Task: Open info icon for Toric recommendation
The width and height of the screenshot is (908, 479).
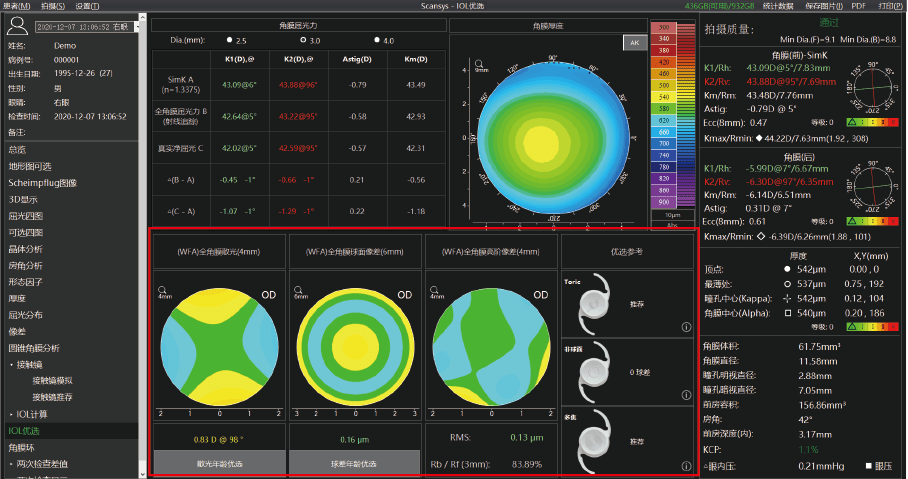Action: pyautogui.click(x=686, y=327)
